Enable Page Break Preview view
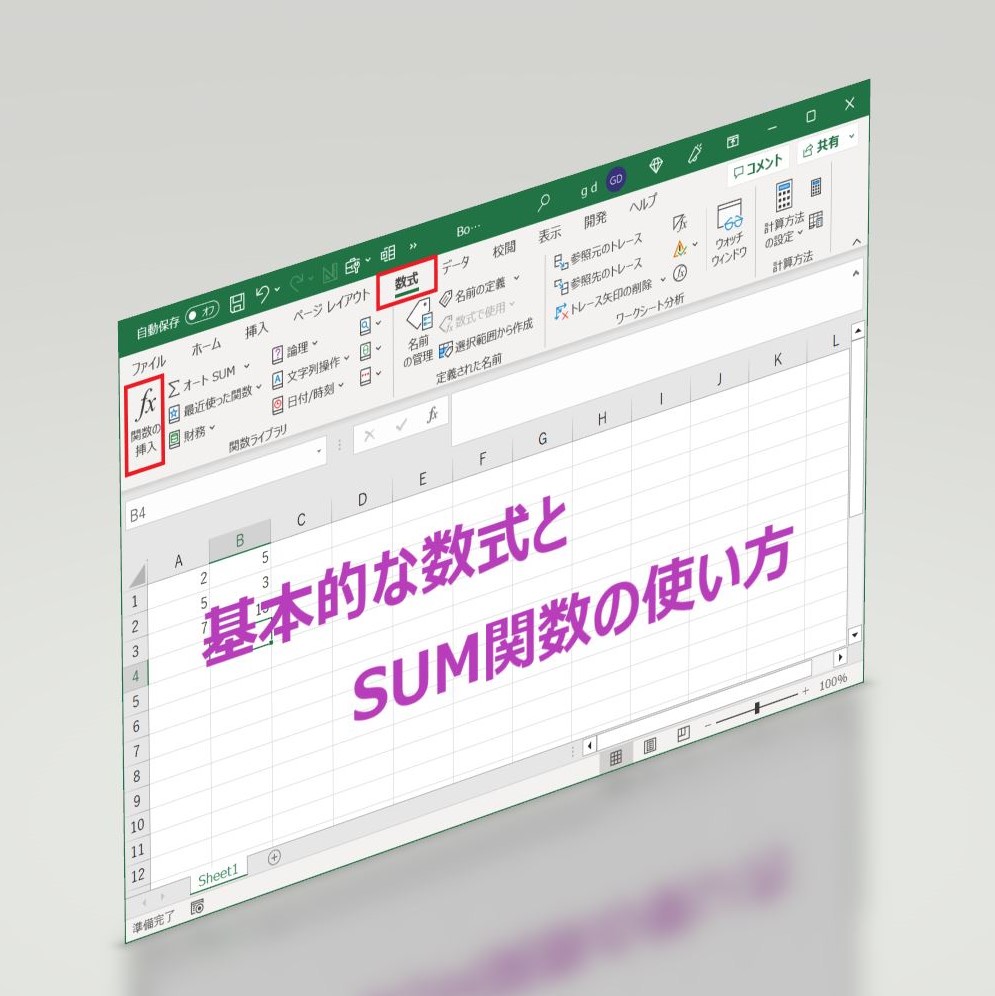 coord(683,735)
